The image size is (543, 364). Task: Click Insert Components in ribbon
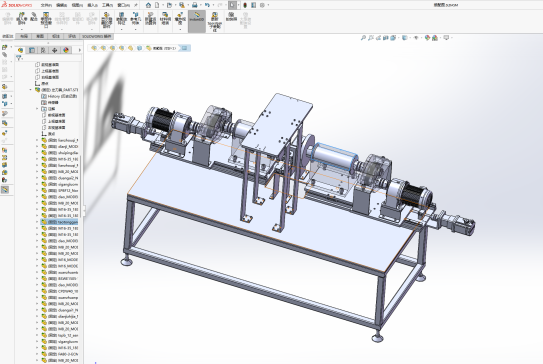pyautogui.click(x=21, y=18)
